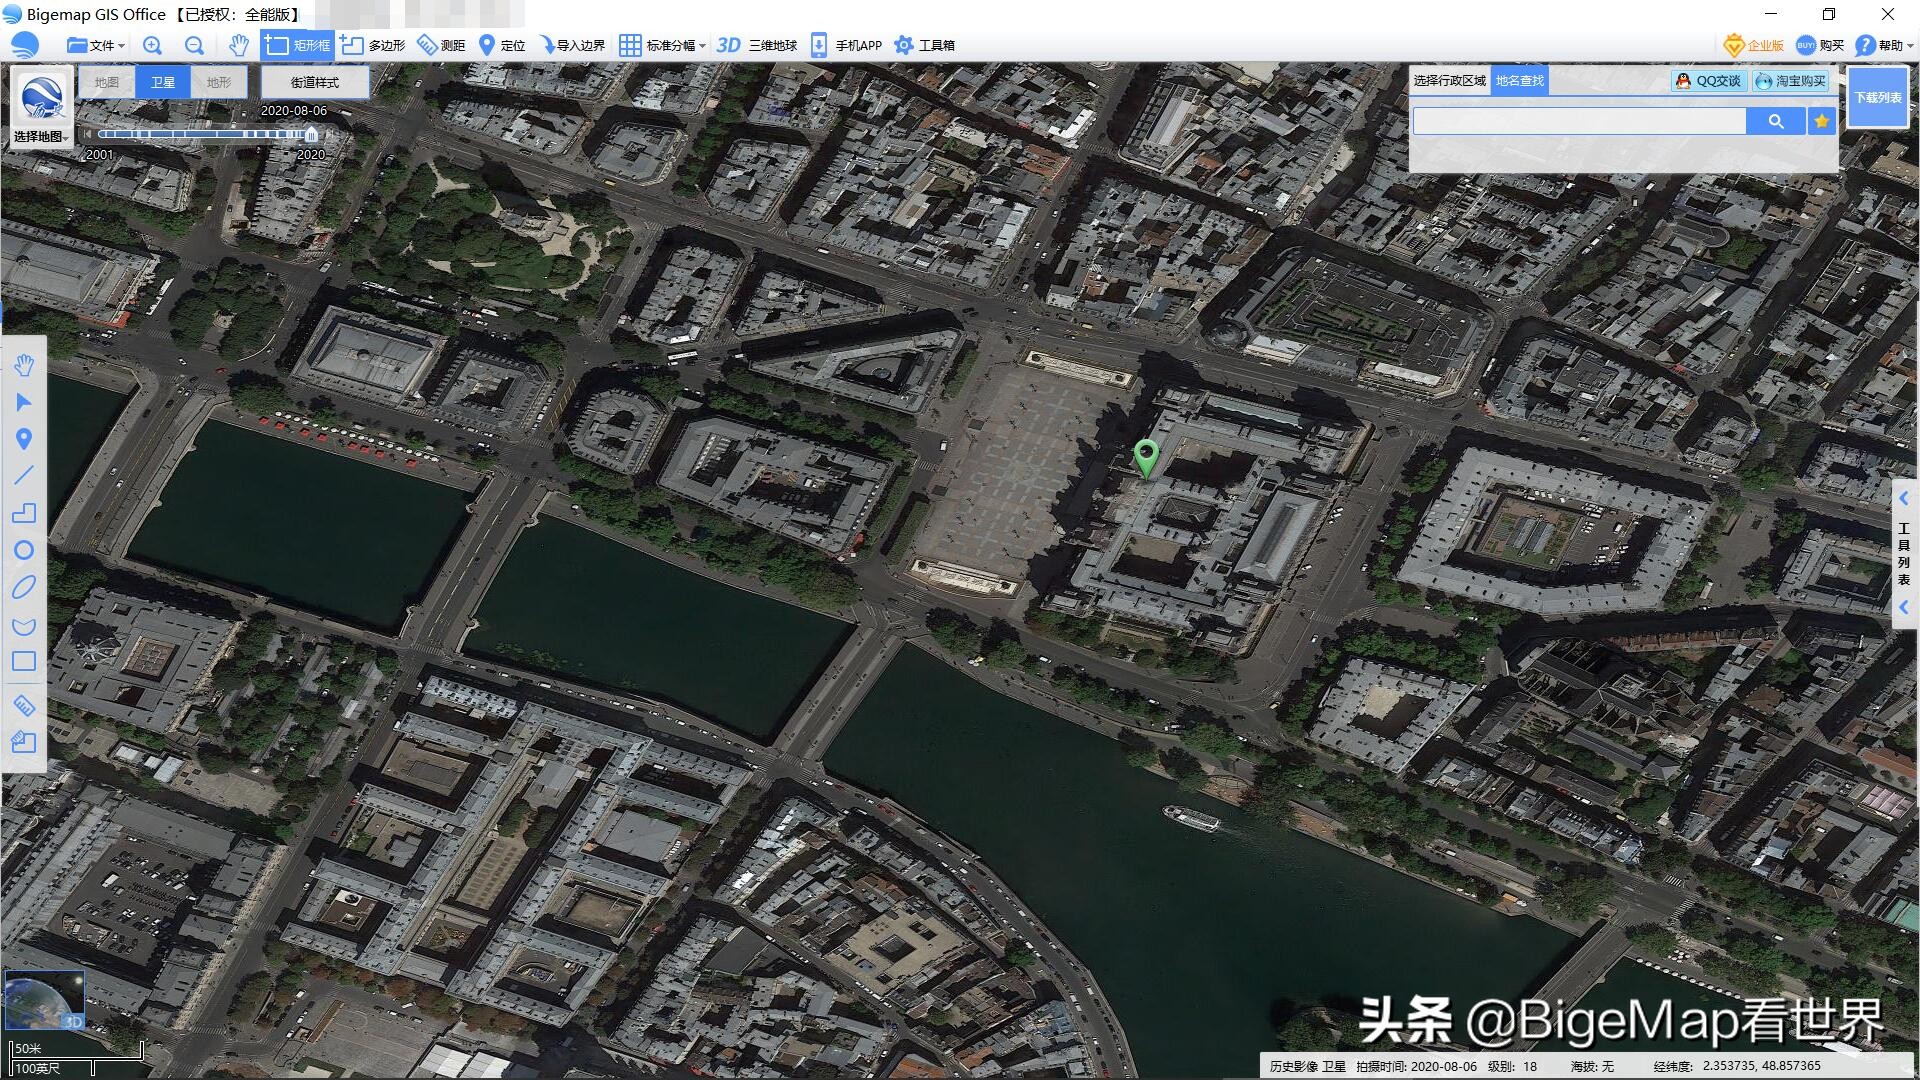The height and width of the screenshot is (1080, 1920).
Task: Select the pan hand tool in top toolbar
Action: 238,45
